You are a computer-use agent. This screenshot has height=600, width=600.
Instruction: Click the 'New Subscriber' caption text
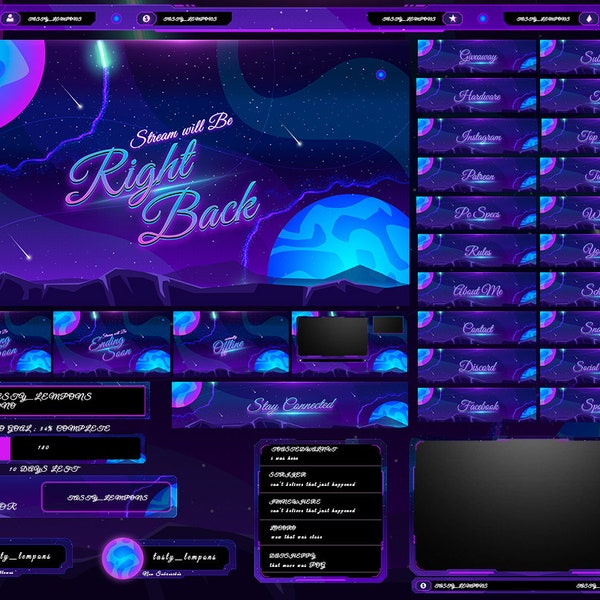[162, 574]
